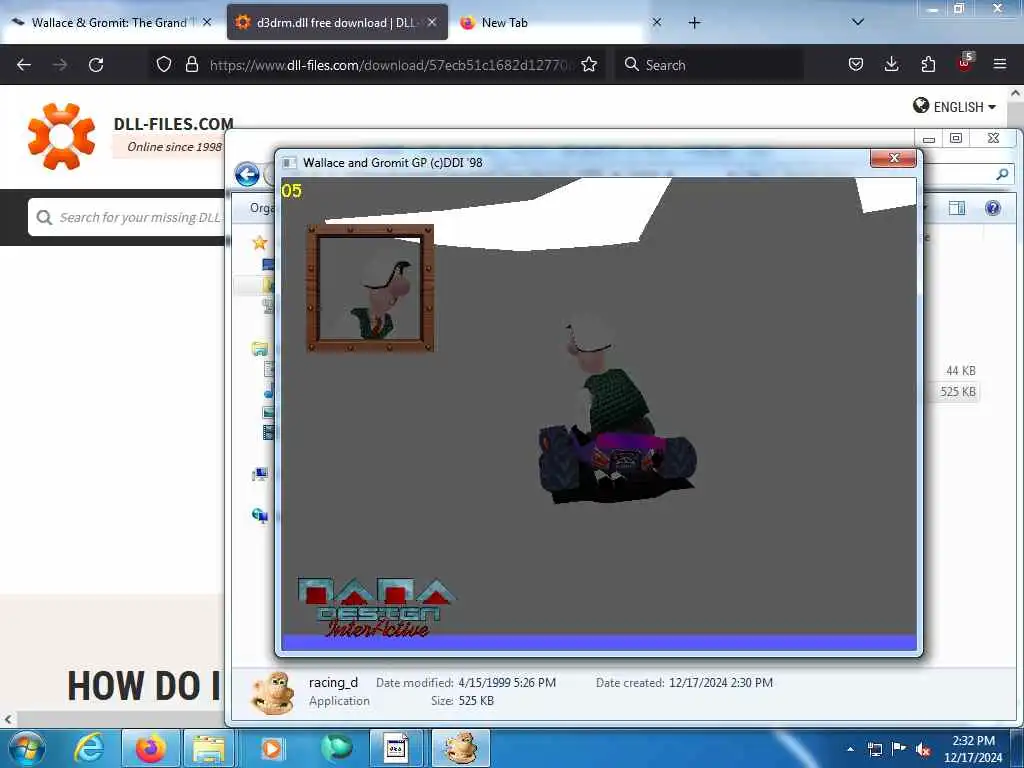Select the 525 KB file row
This screenshot has height=768, width=1024.
click(957, 392)
